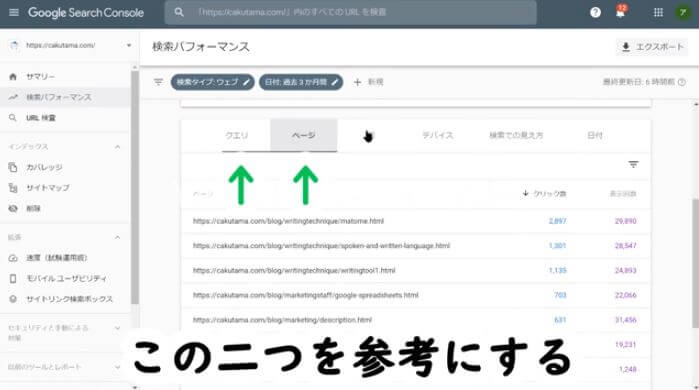Select the writingtool1.html page row
Image resolution: width=699 pixels, height=390 pixels.
(x=415, y=271)
